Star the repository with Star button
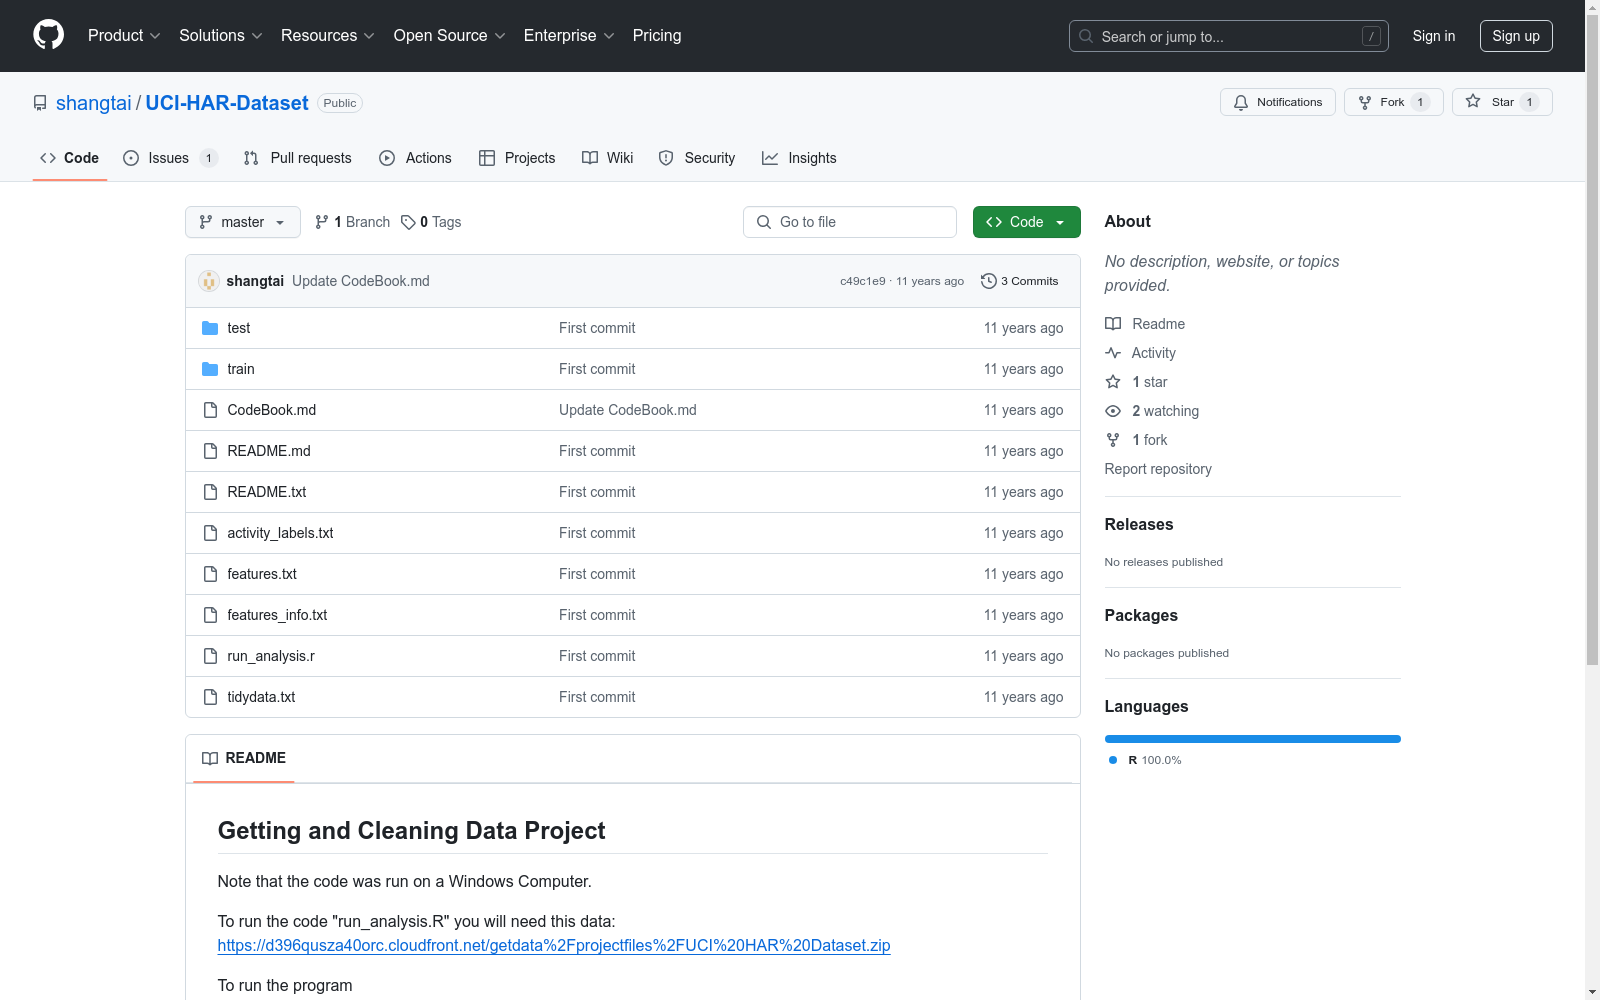Image resolution: width=1600 pixels, height=1000 pixels. [1502, 102]
